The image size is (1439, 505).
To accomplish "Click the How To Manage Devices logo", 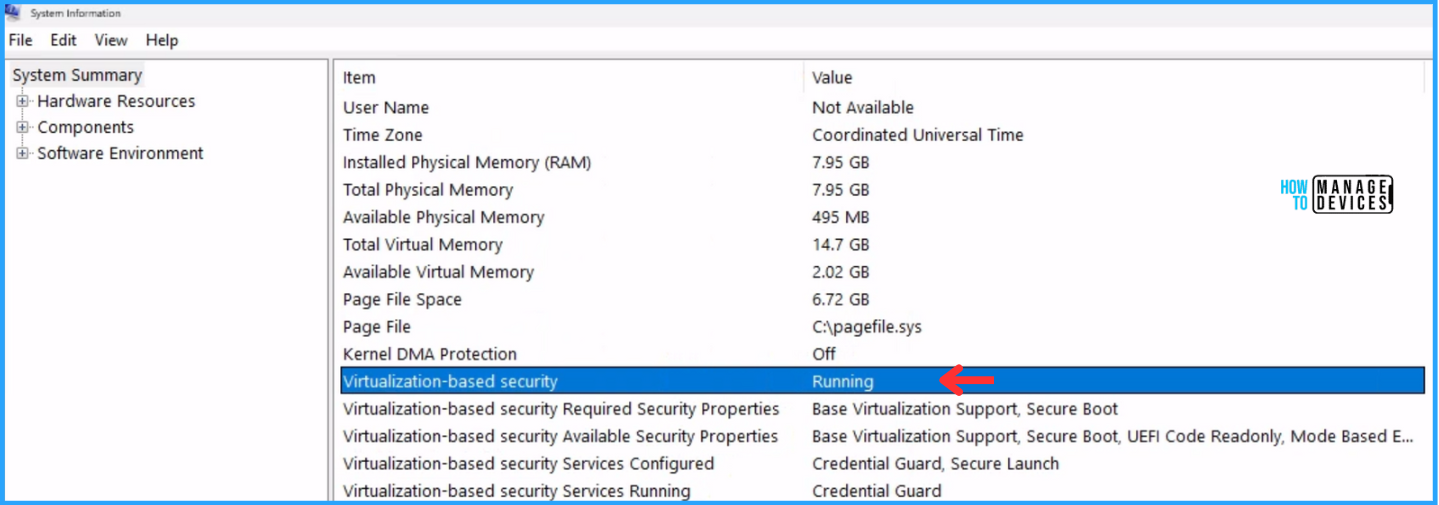I will pos(1335,194).
